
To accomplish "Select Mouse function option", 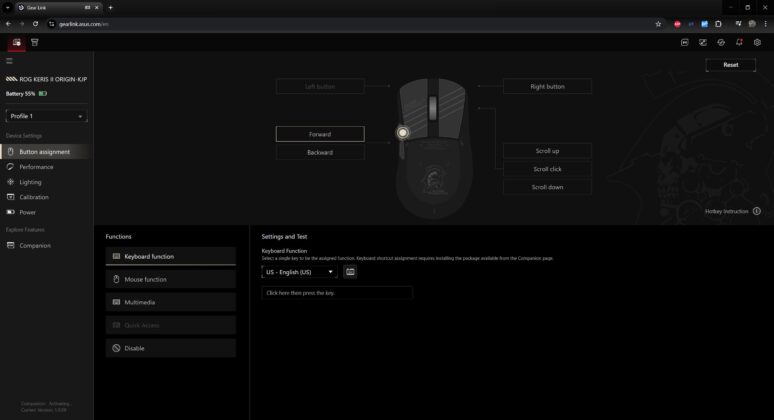I will (170, 279).
